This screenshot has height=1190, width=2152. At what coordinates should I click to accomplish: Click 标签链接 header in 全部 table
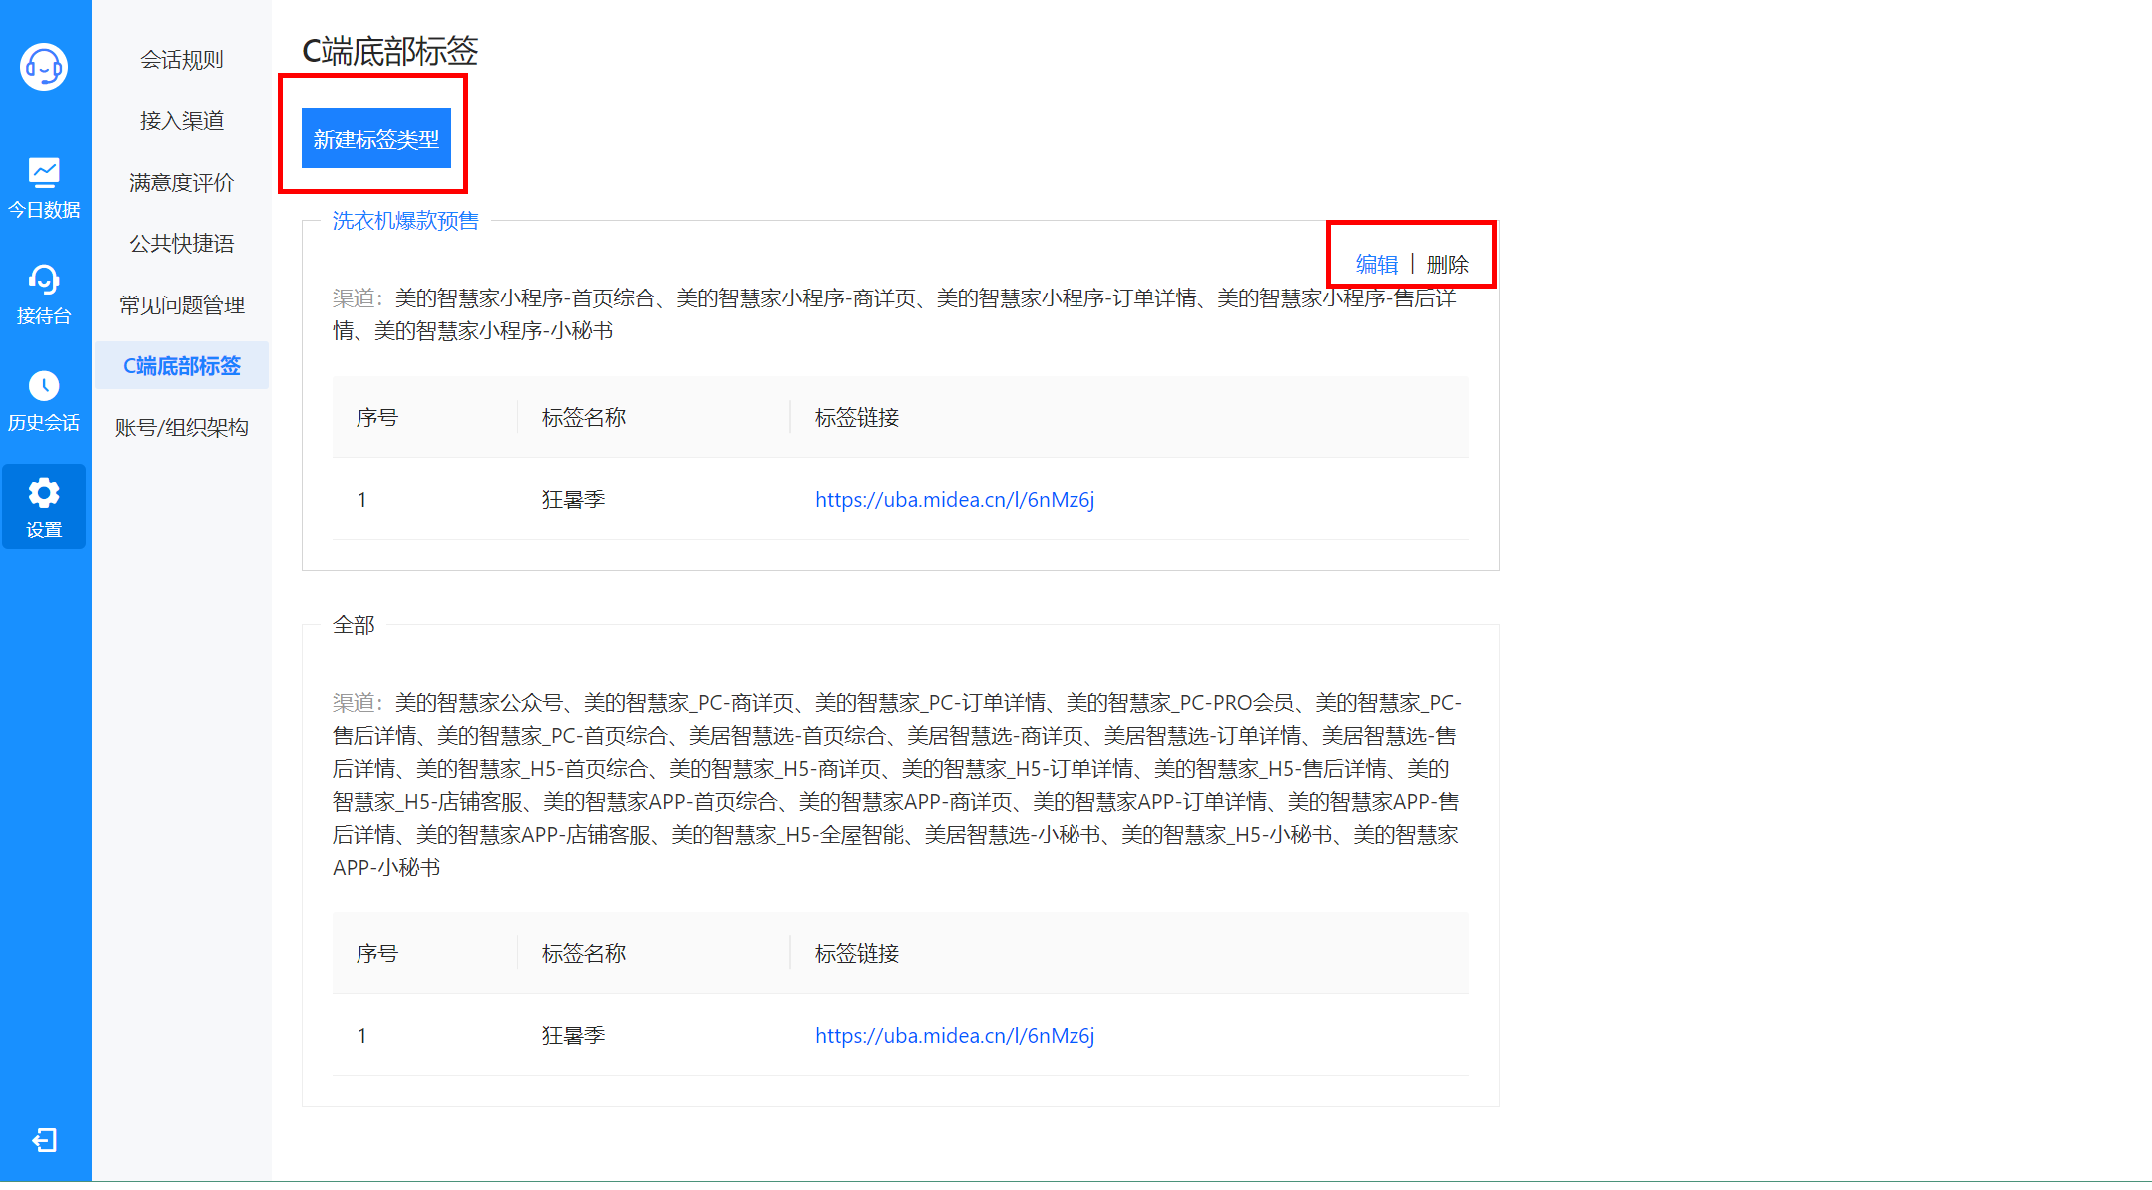856,954
